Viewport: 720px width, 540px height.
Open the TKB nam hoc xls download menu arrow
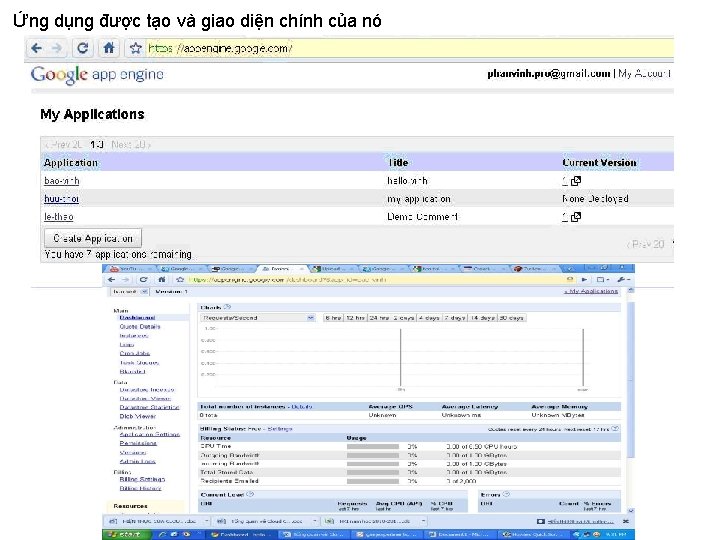pos(423,521)
